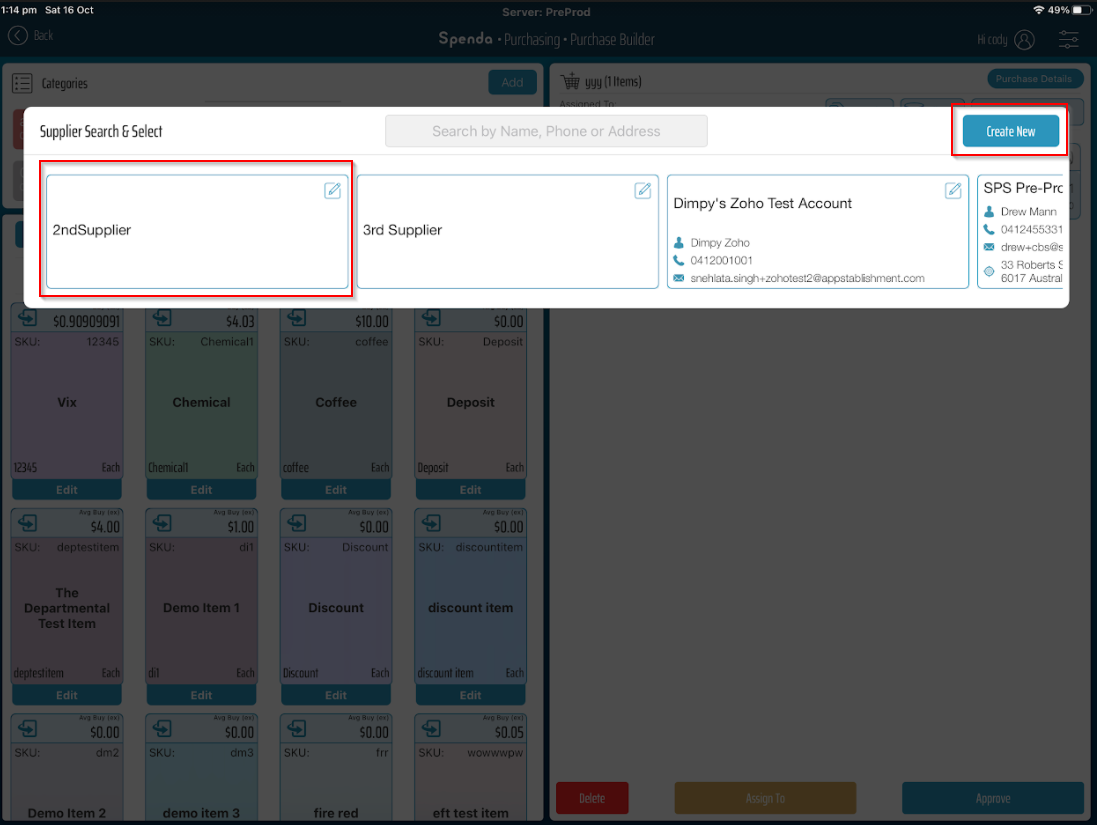
Task: Edit 2ndSupplier using its pencil icon
Action: pyautogui.click(x=332, y=190)
